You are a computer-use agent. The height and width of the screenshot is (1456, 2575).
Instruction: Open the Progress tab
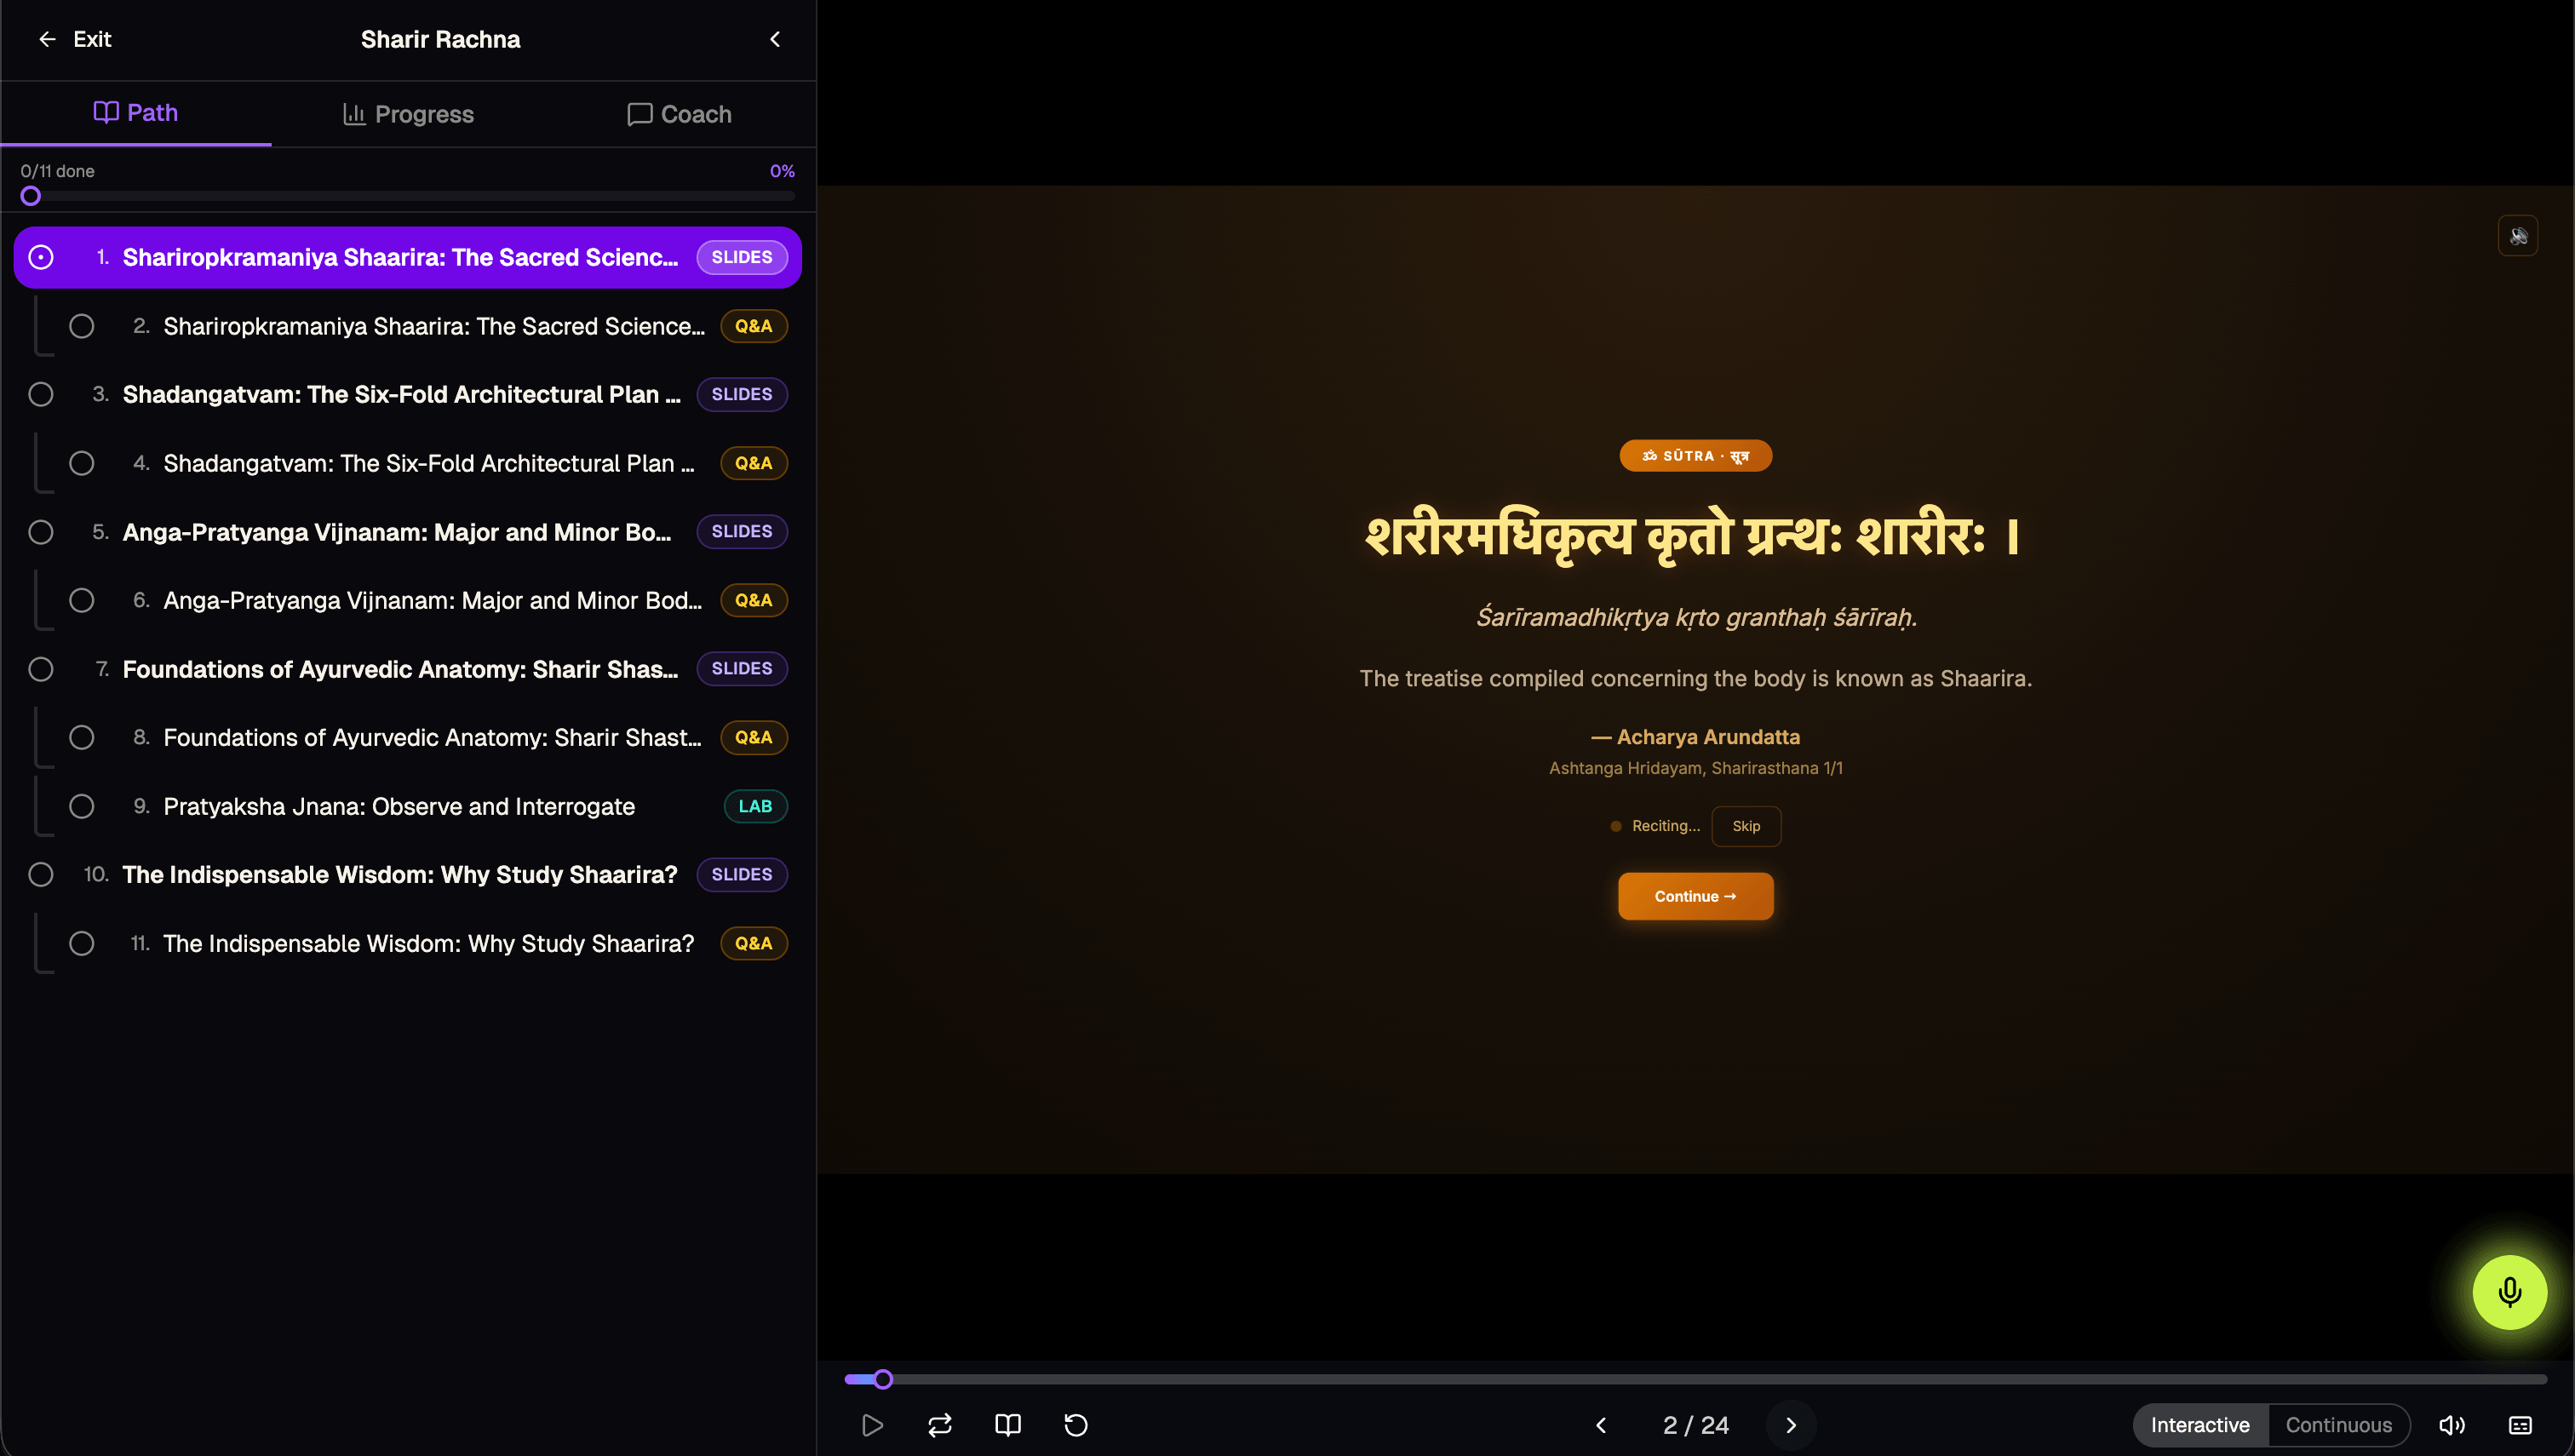click(408, 114)
